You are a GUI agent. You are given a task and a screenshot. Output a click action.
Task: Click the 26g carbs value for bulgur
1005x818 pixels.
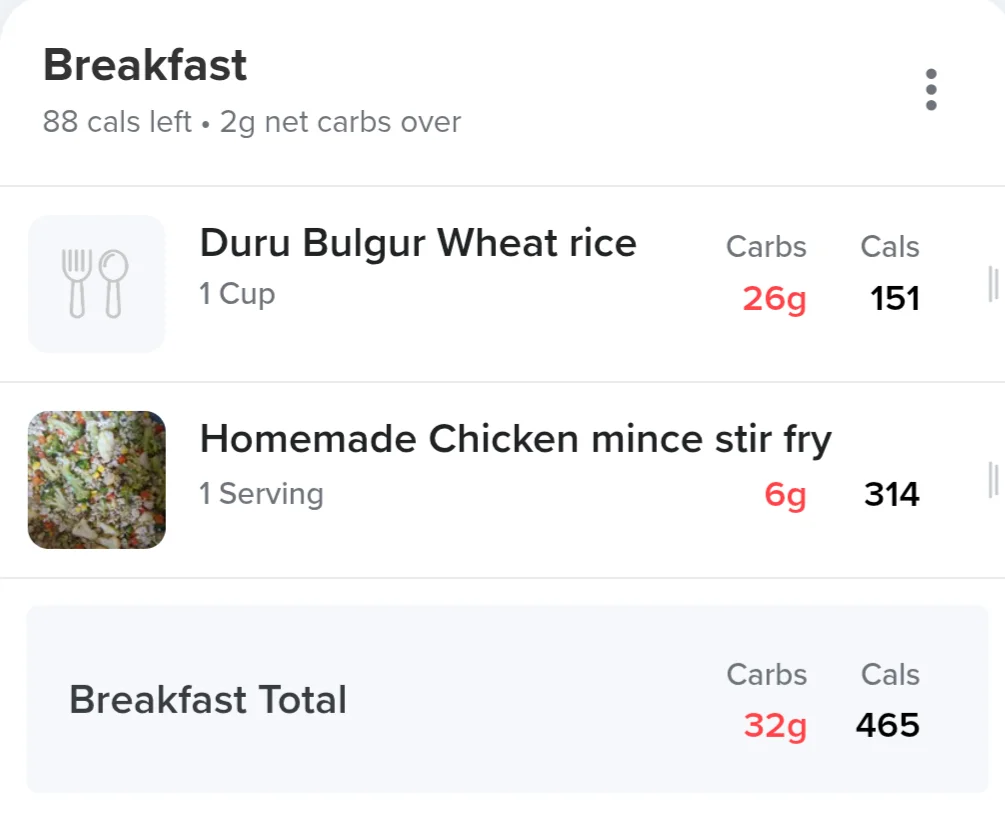(774, 299)
